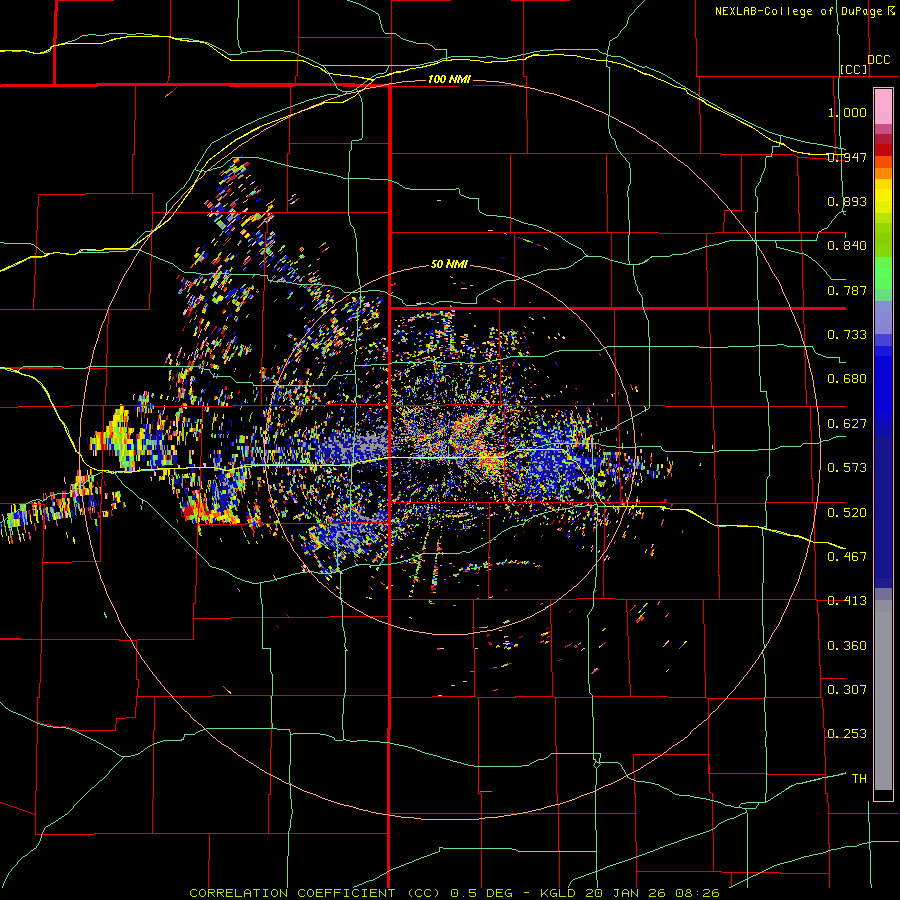Select the 0.413 legend value
The width and height of the screenshot is (900, 900).
[847, 601]
